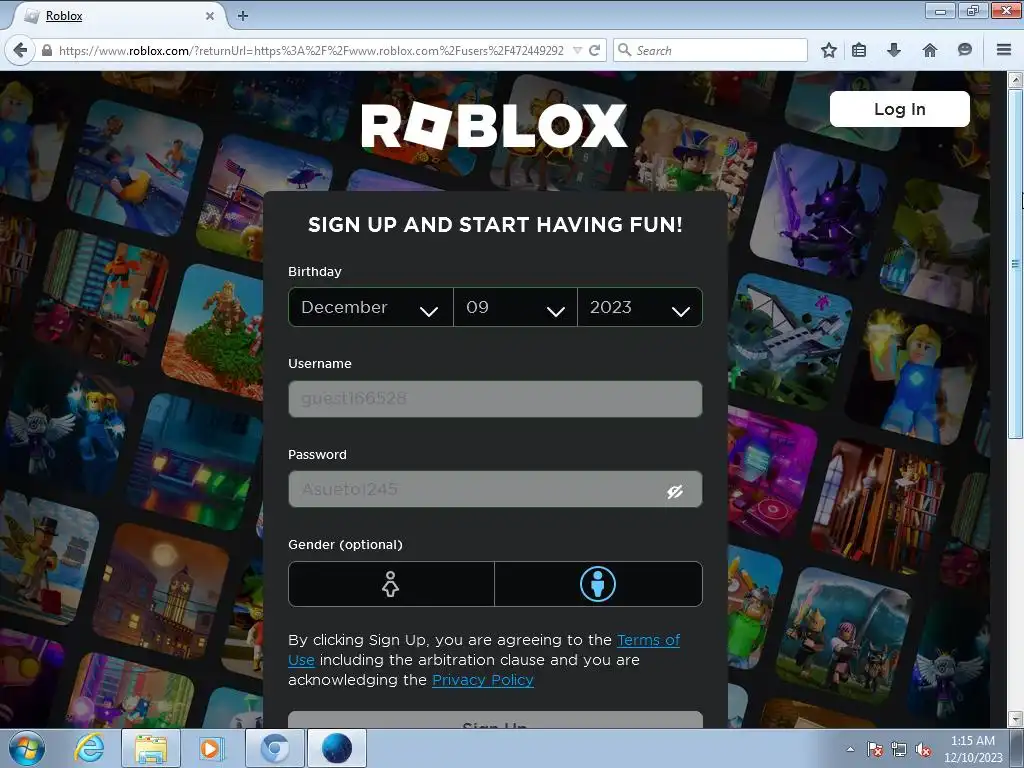This screenshot has width=1024, height=768.
Task: Open a new tab with plus button
Action: coord(243,16)
